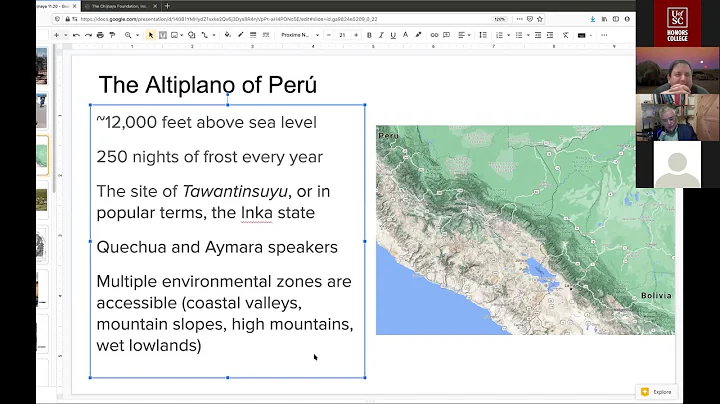Click the new slide plus button
The width and height of the screenshot is (720, 404).
coord(56,35)
